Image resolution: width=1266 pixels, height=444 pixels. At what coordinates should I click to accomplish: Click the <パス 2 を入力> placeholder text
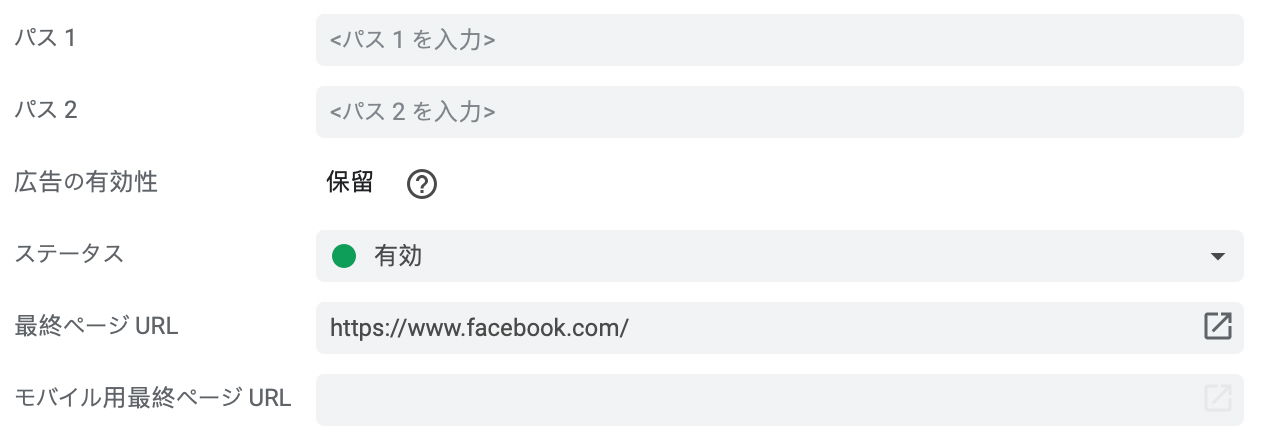413,112
